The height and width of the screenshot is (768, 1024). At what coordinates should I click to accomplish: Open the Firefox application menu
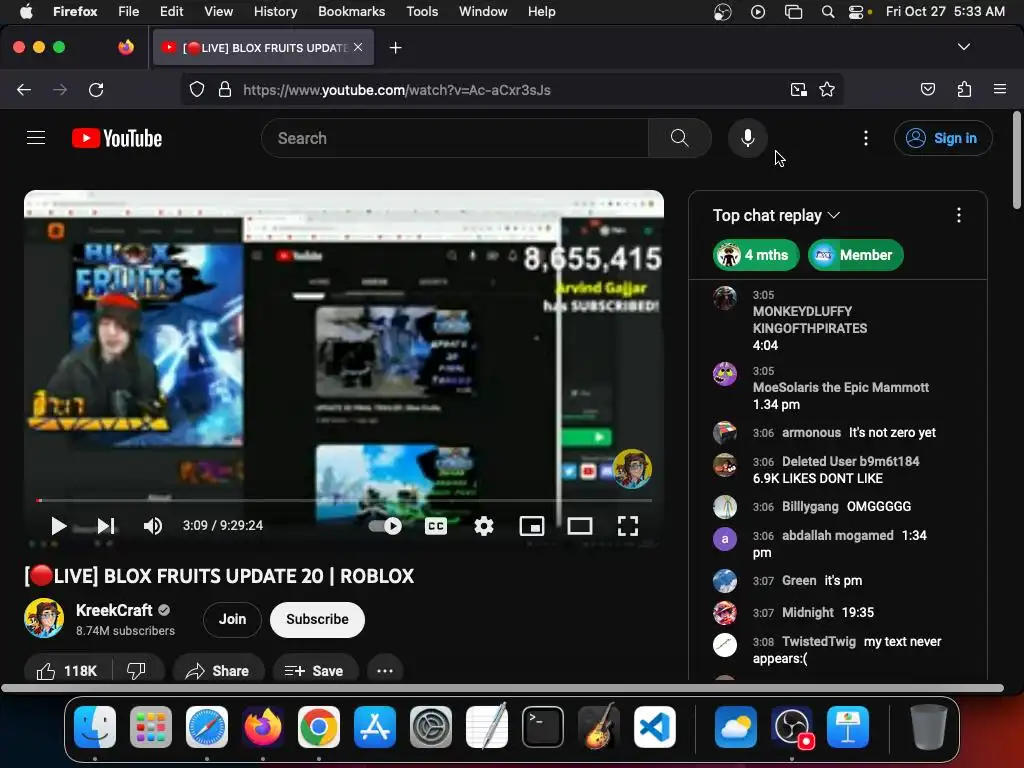(x=1000, y=89)
